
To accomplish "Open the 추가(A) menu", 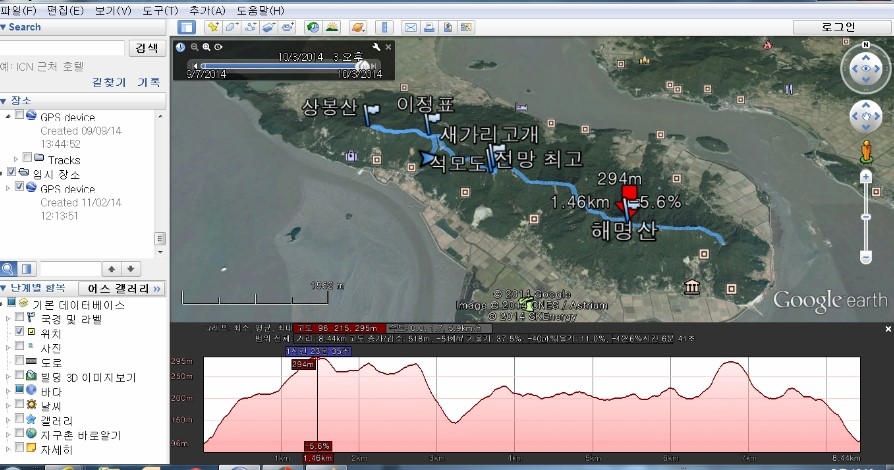I will point(207,10).
